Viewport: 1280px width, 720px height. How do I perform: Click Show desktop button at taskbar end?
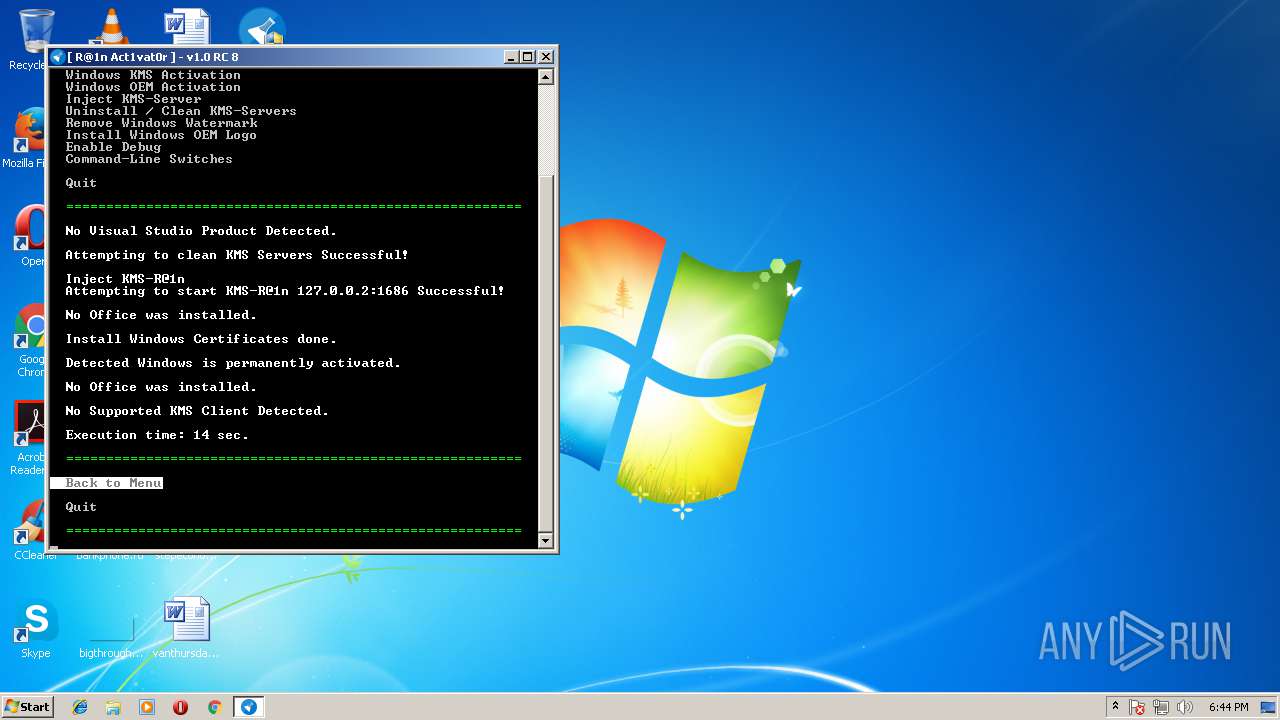1268,707
